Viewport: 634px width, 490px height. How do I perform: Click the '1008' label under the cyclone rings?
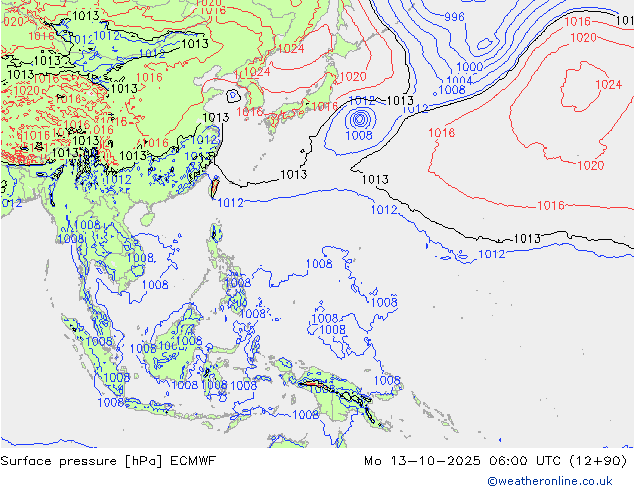point(359,135)
